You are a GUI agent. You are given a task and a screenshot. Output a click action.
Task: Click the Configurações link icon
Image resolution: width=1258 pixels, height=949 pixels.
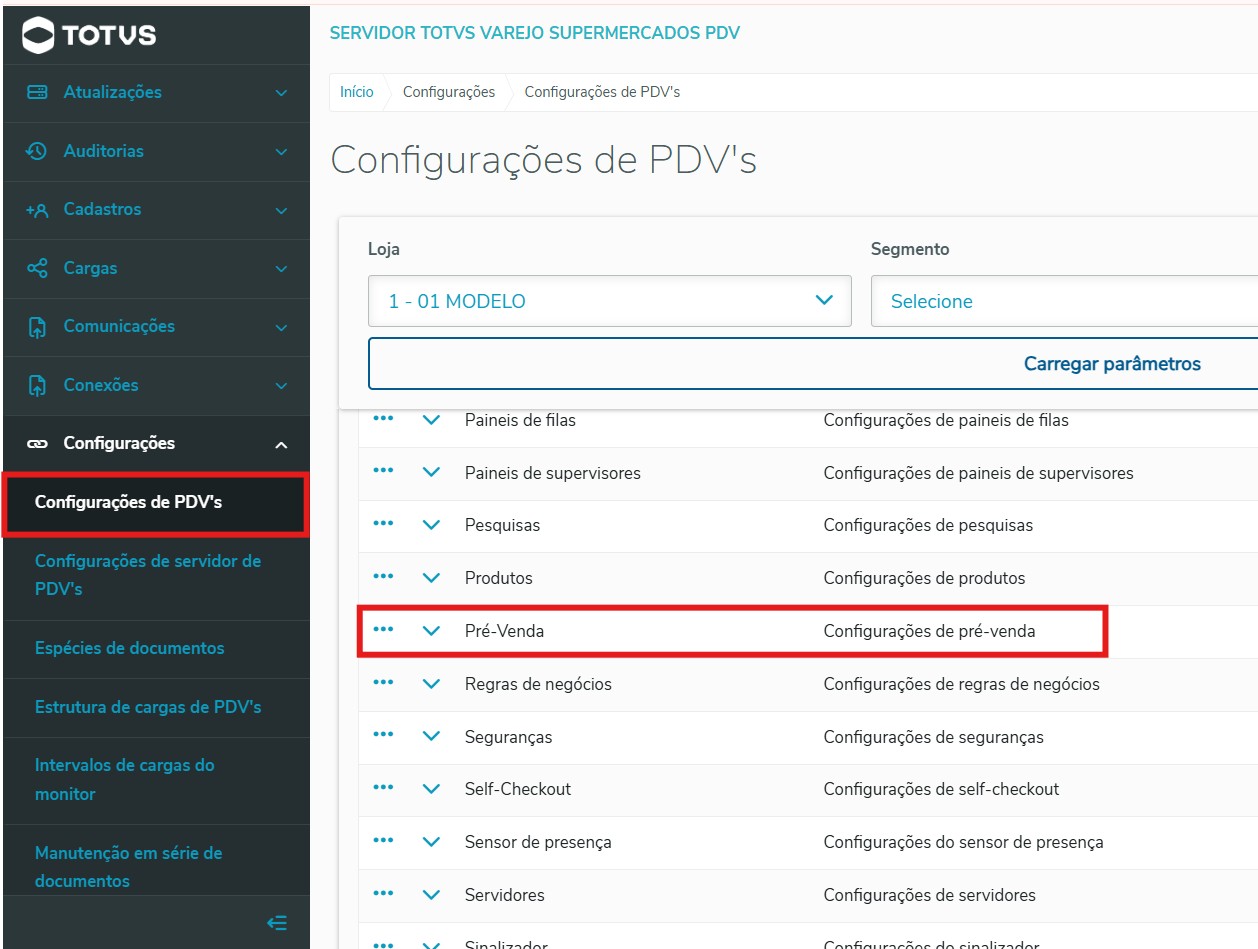pos(37,443)
